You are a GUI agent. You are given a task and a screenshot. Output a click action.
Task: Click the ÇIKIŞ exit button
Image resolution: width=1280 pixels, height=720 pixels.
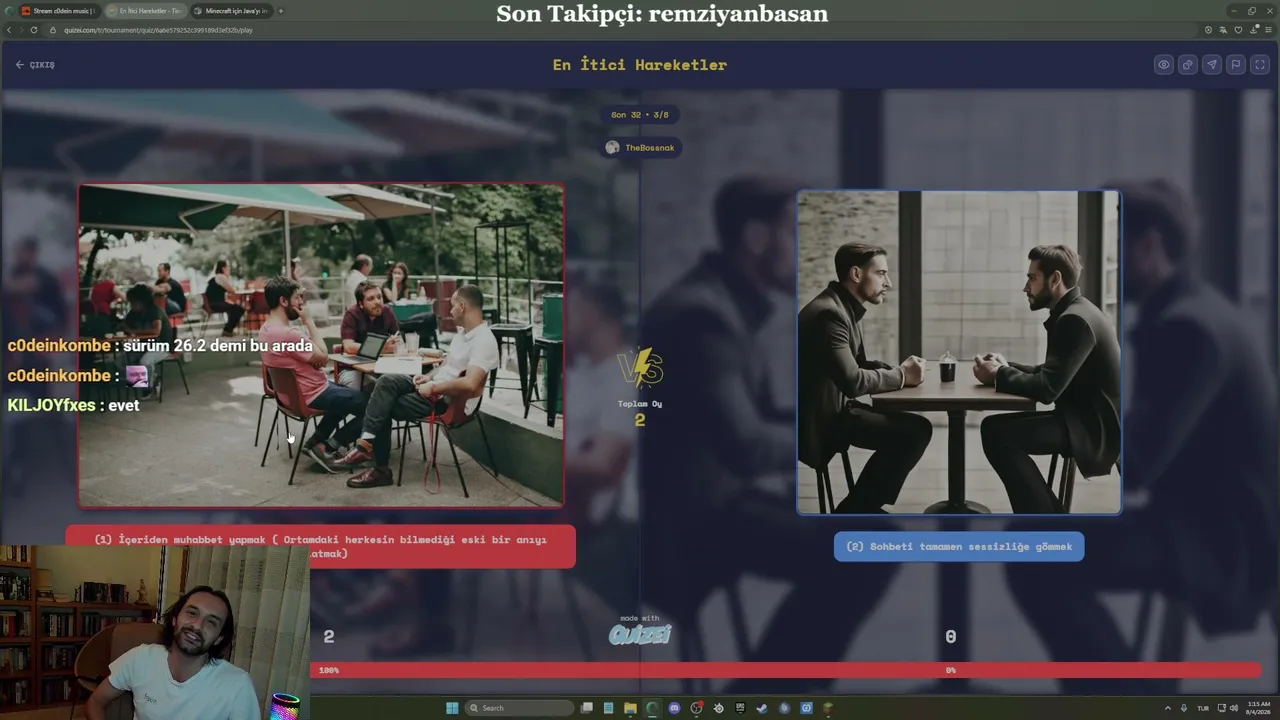35,65
